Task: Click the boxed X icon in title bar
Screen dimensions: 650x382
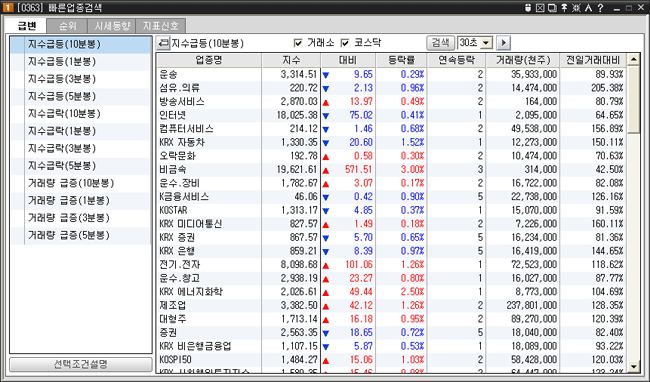Action: (x=540, y=8)
